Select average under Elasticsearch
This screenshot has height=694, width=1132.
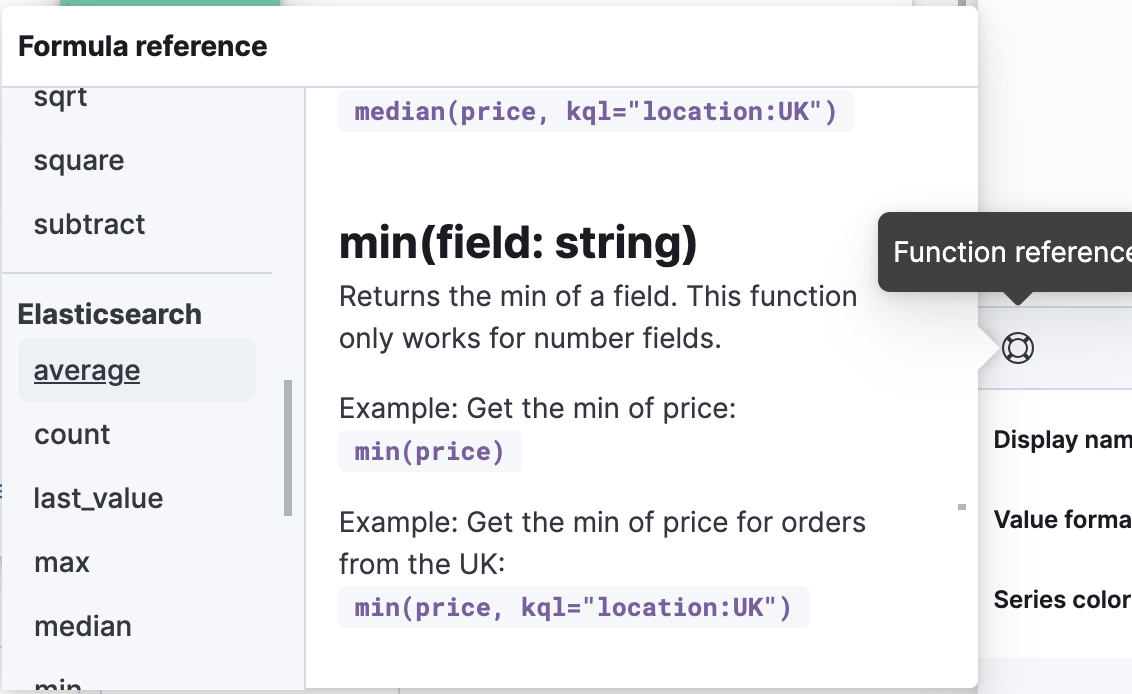click(87, 371)
